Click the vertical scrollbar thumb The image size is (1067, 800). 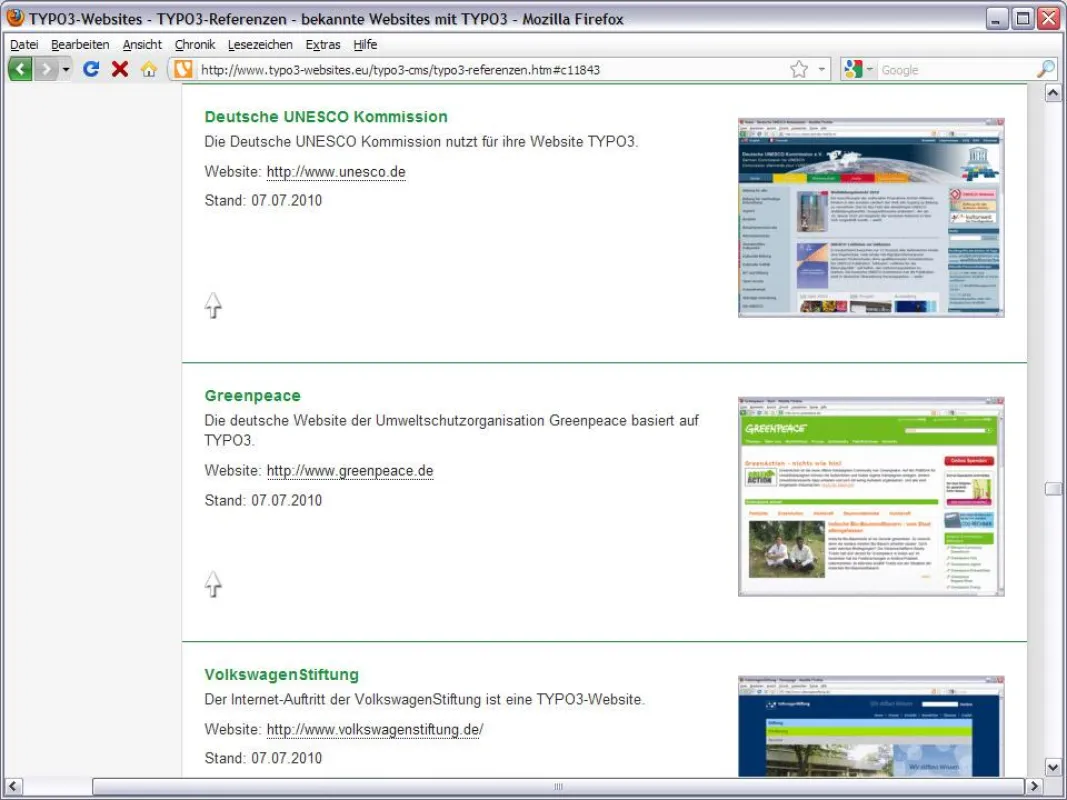click(x=1053, y=488)
